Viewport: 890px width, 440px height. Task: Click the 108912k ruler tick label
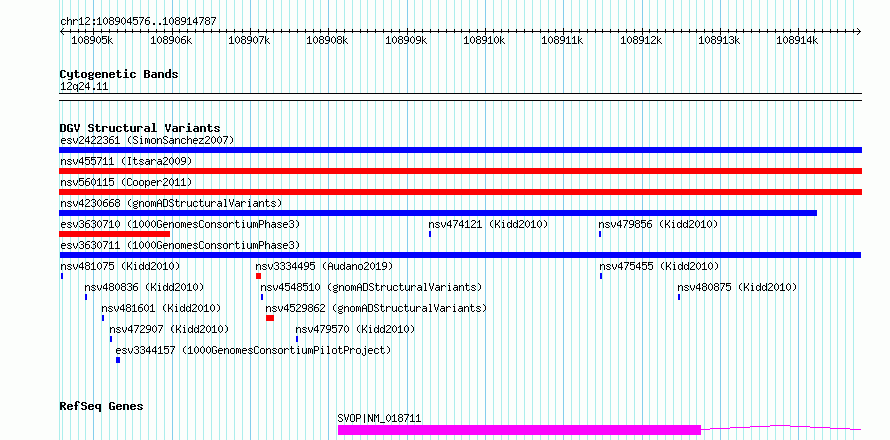(641, 40)
